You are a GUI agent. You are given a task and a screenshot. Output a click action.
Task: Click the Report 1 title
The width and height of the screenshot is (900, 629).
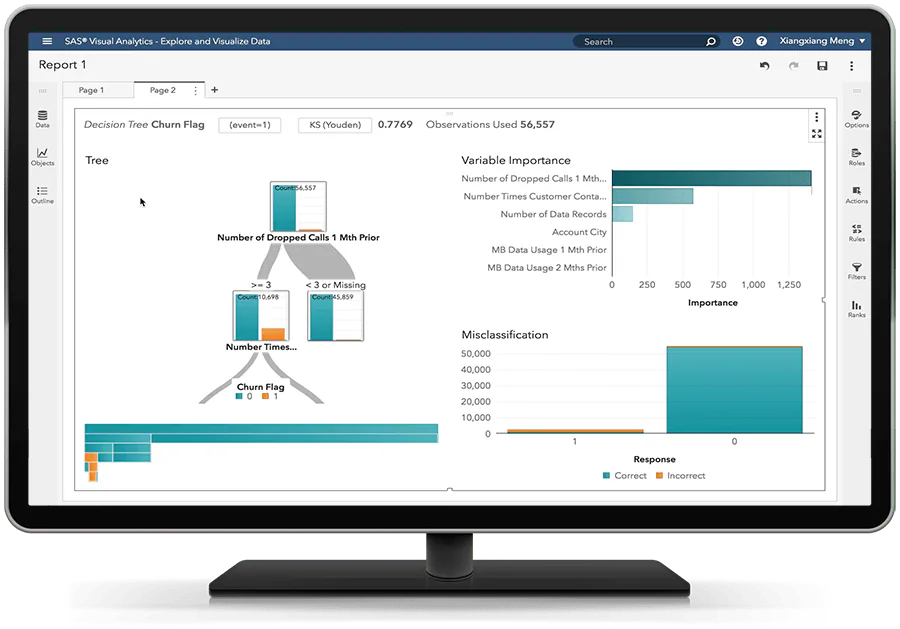(x=62, y=65)
